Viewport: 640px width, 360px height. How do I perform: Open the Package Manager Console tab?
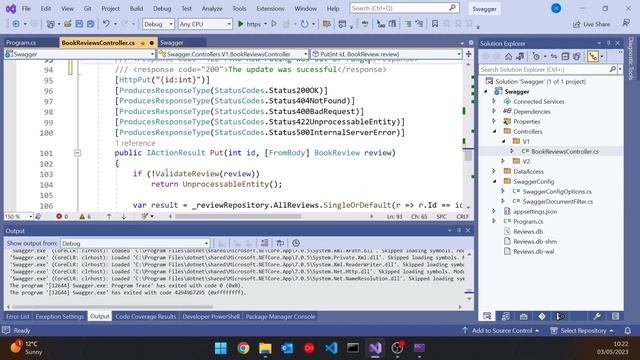click(x=280, y=316)
